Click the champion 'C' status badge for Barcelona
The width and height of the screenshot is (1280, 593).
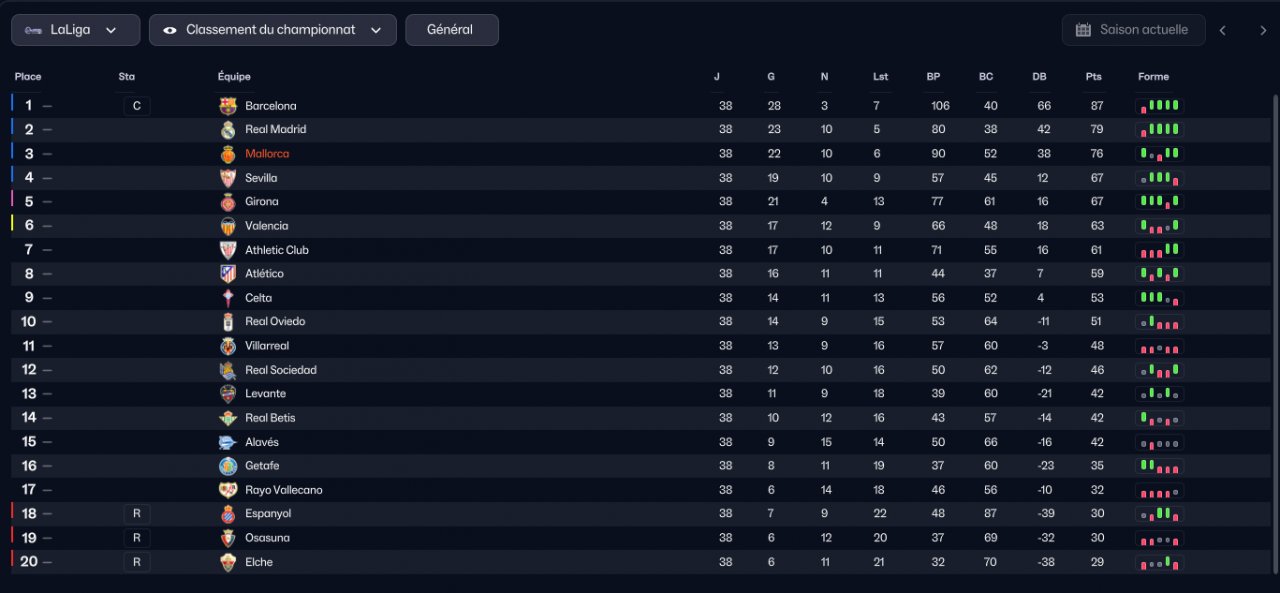click(x=137, y=106)
